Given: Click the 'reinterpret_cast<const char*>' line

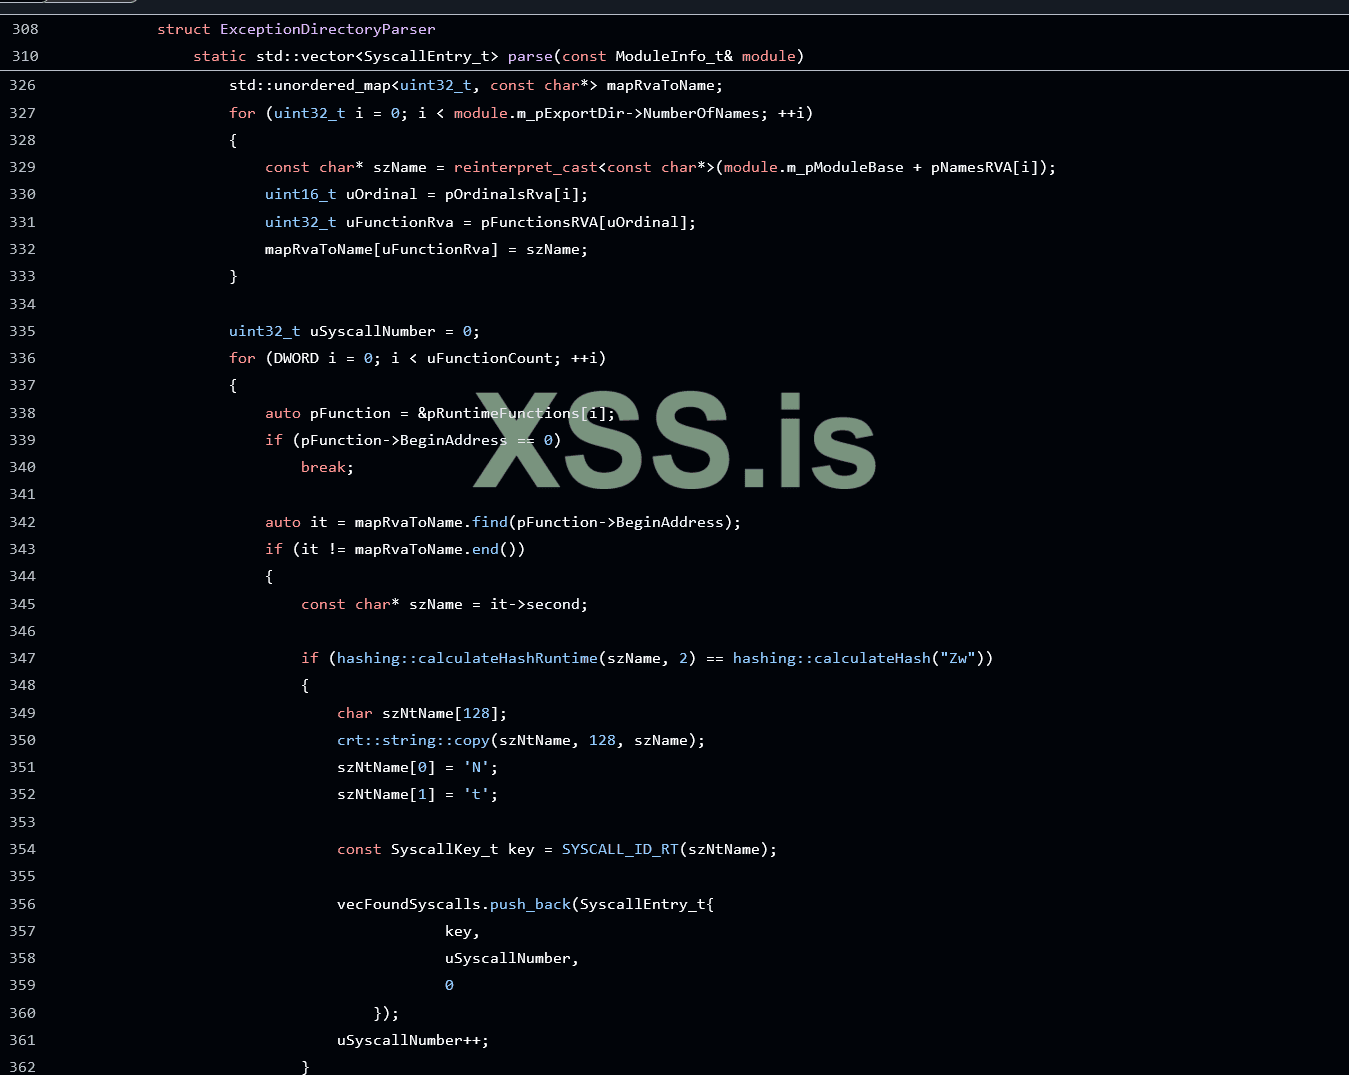Looking at the screenshot, I should (x=660, y=167).
